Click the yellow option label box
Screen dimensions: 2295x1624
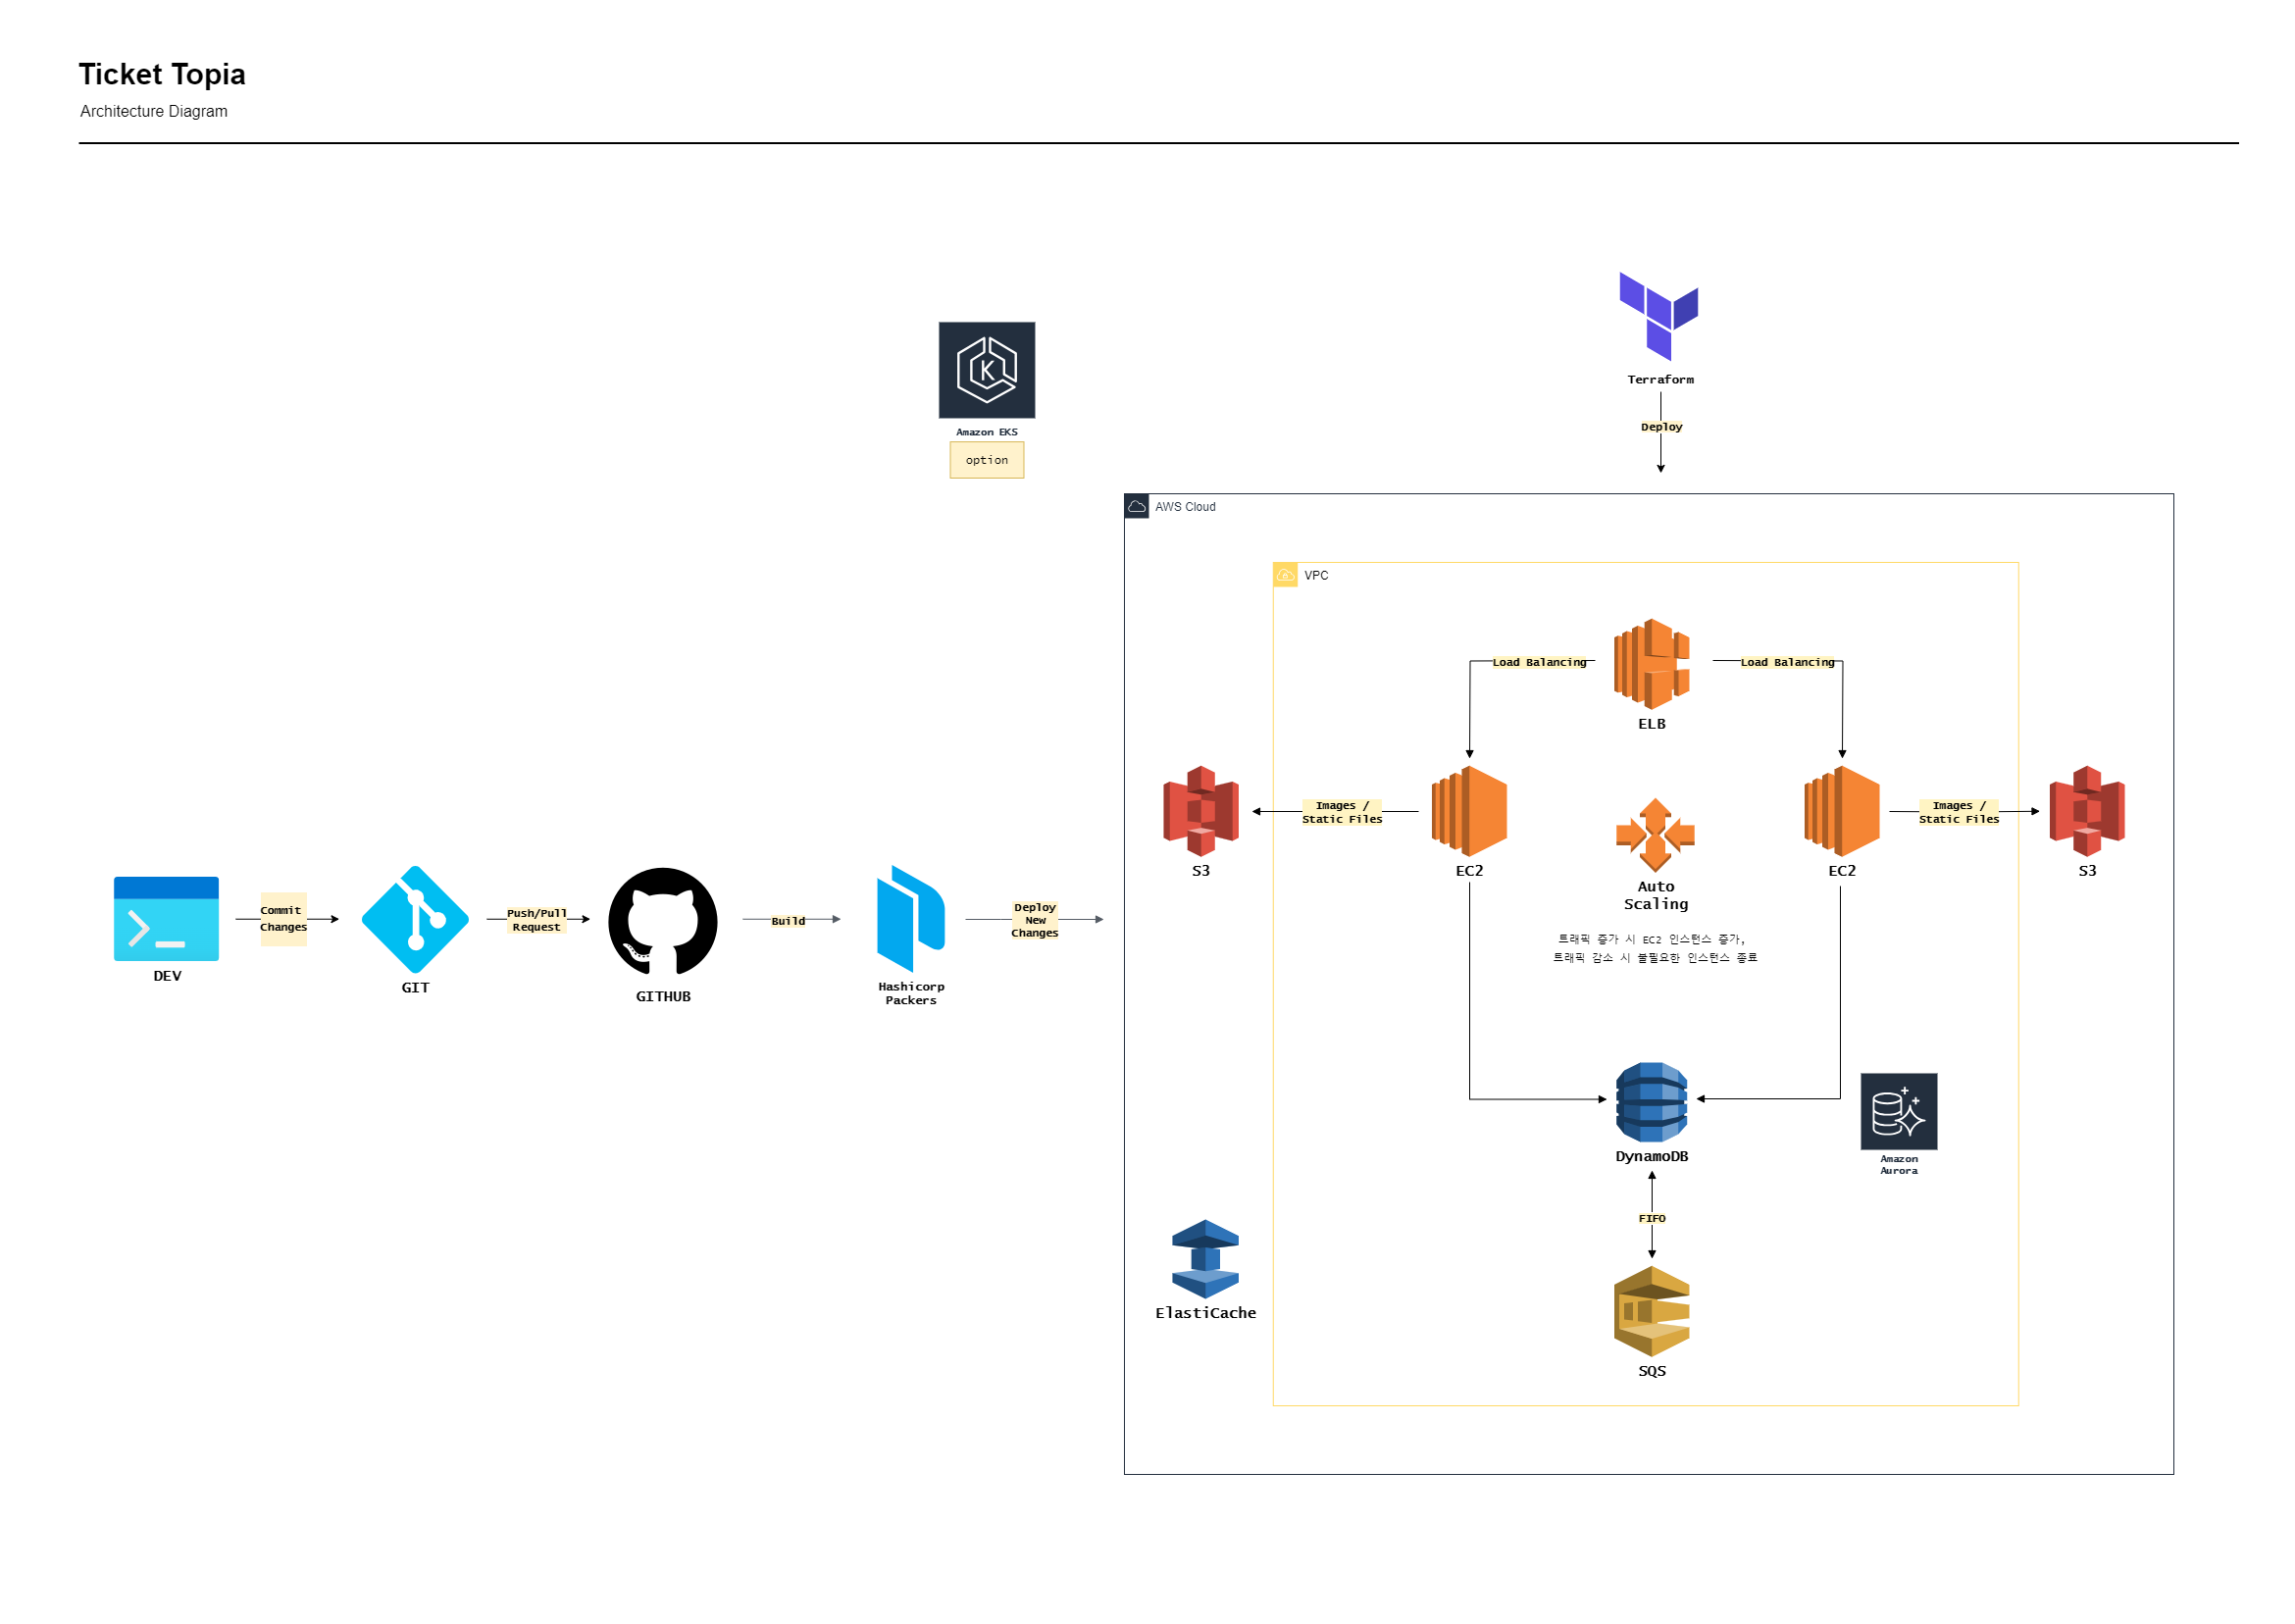986,460
